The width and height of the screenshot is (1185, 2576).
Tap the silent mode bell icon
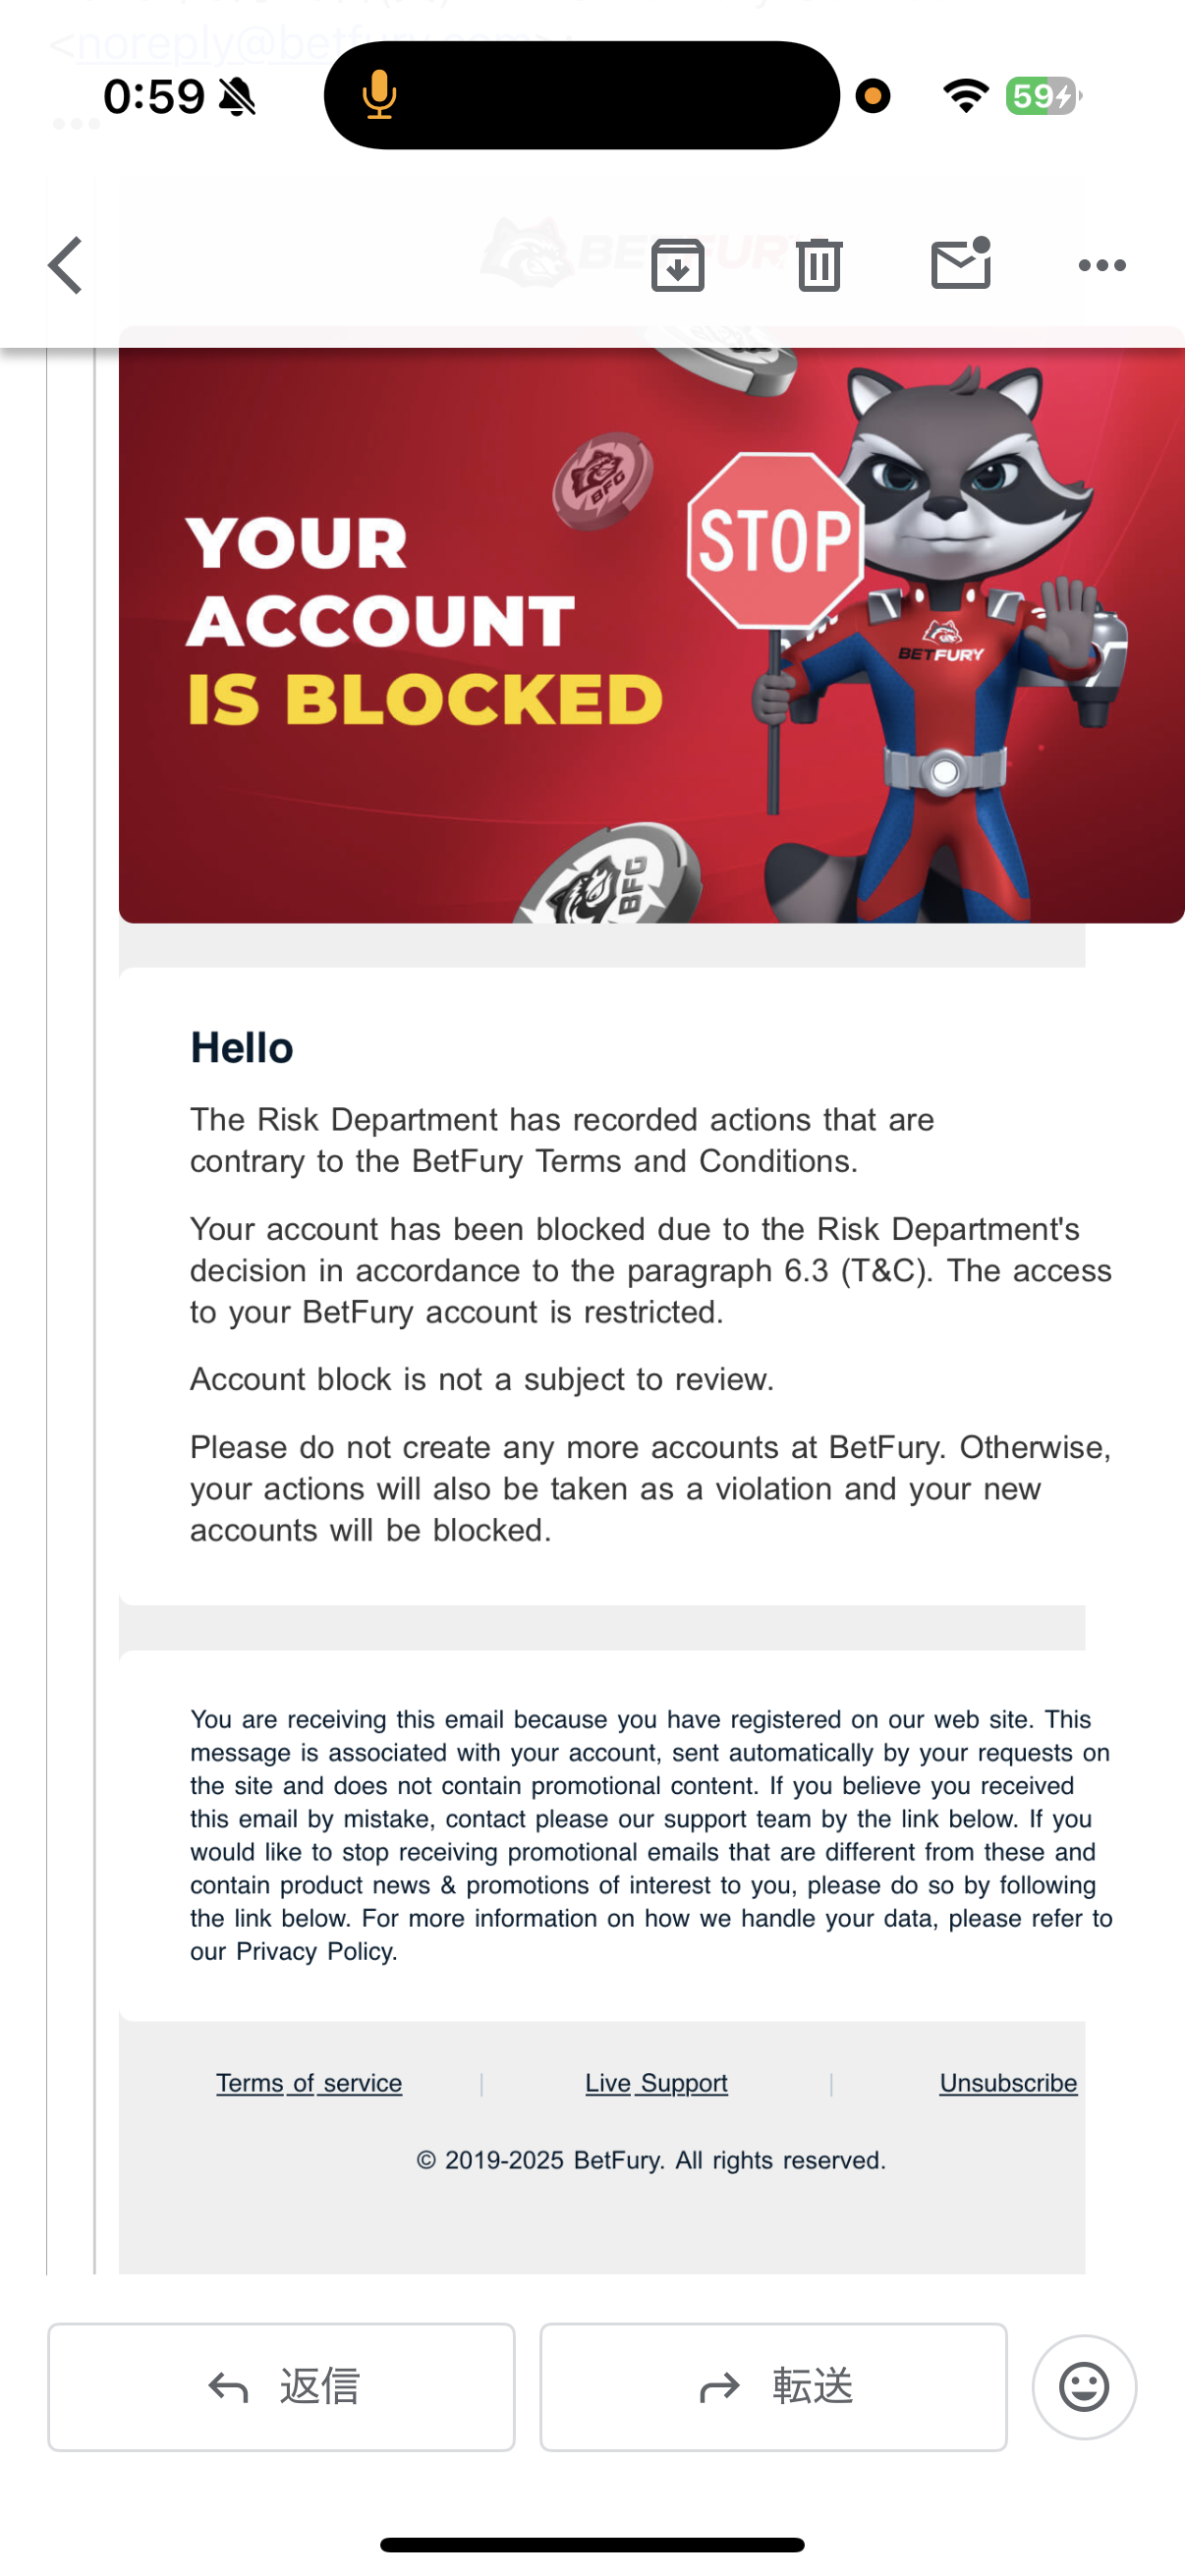point(238,97)
